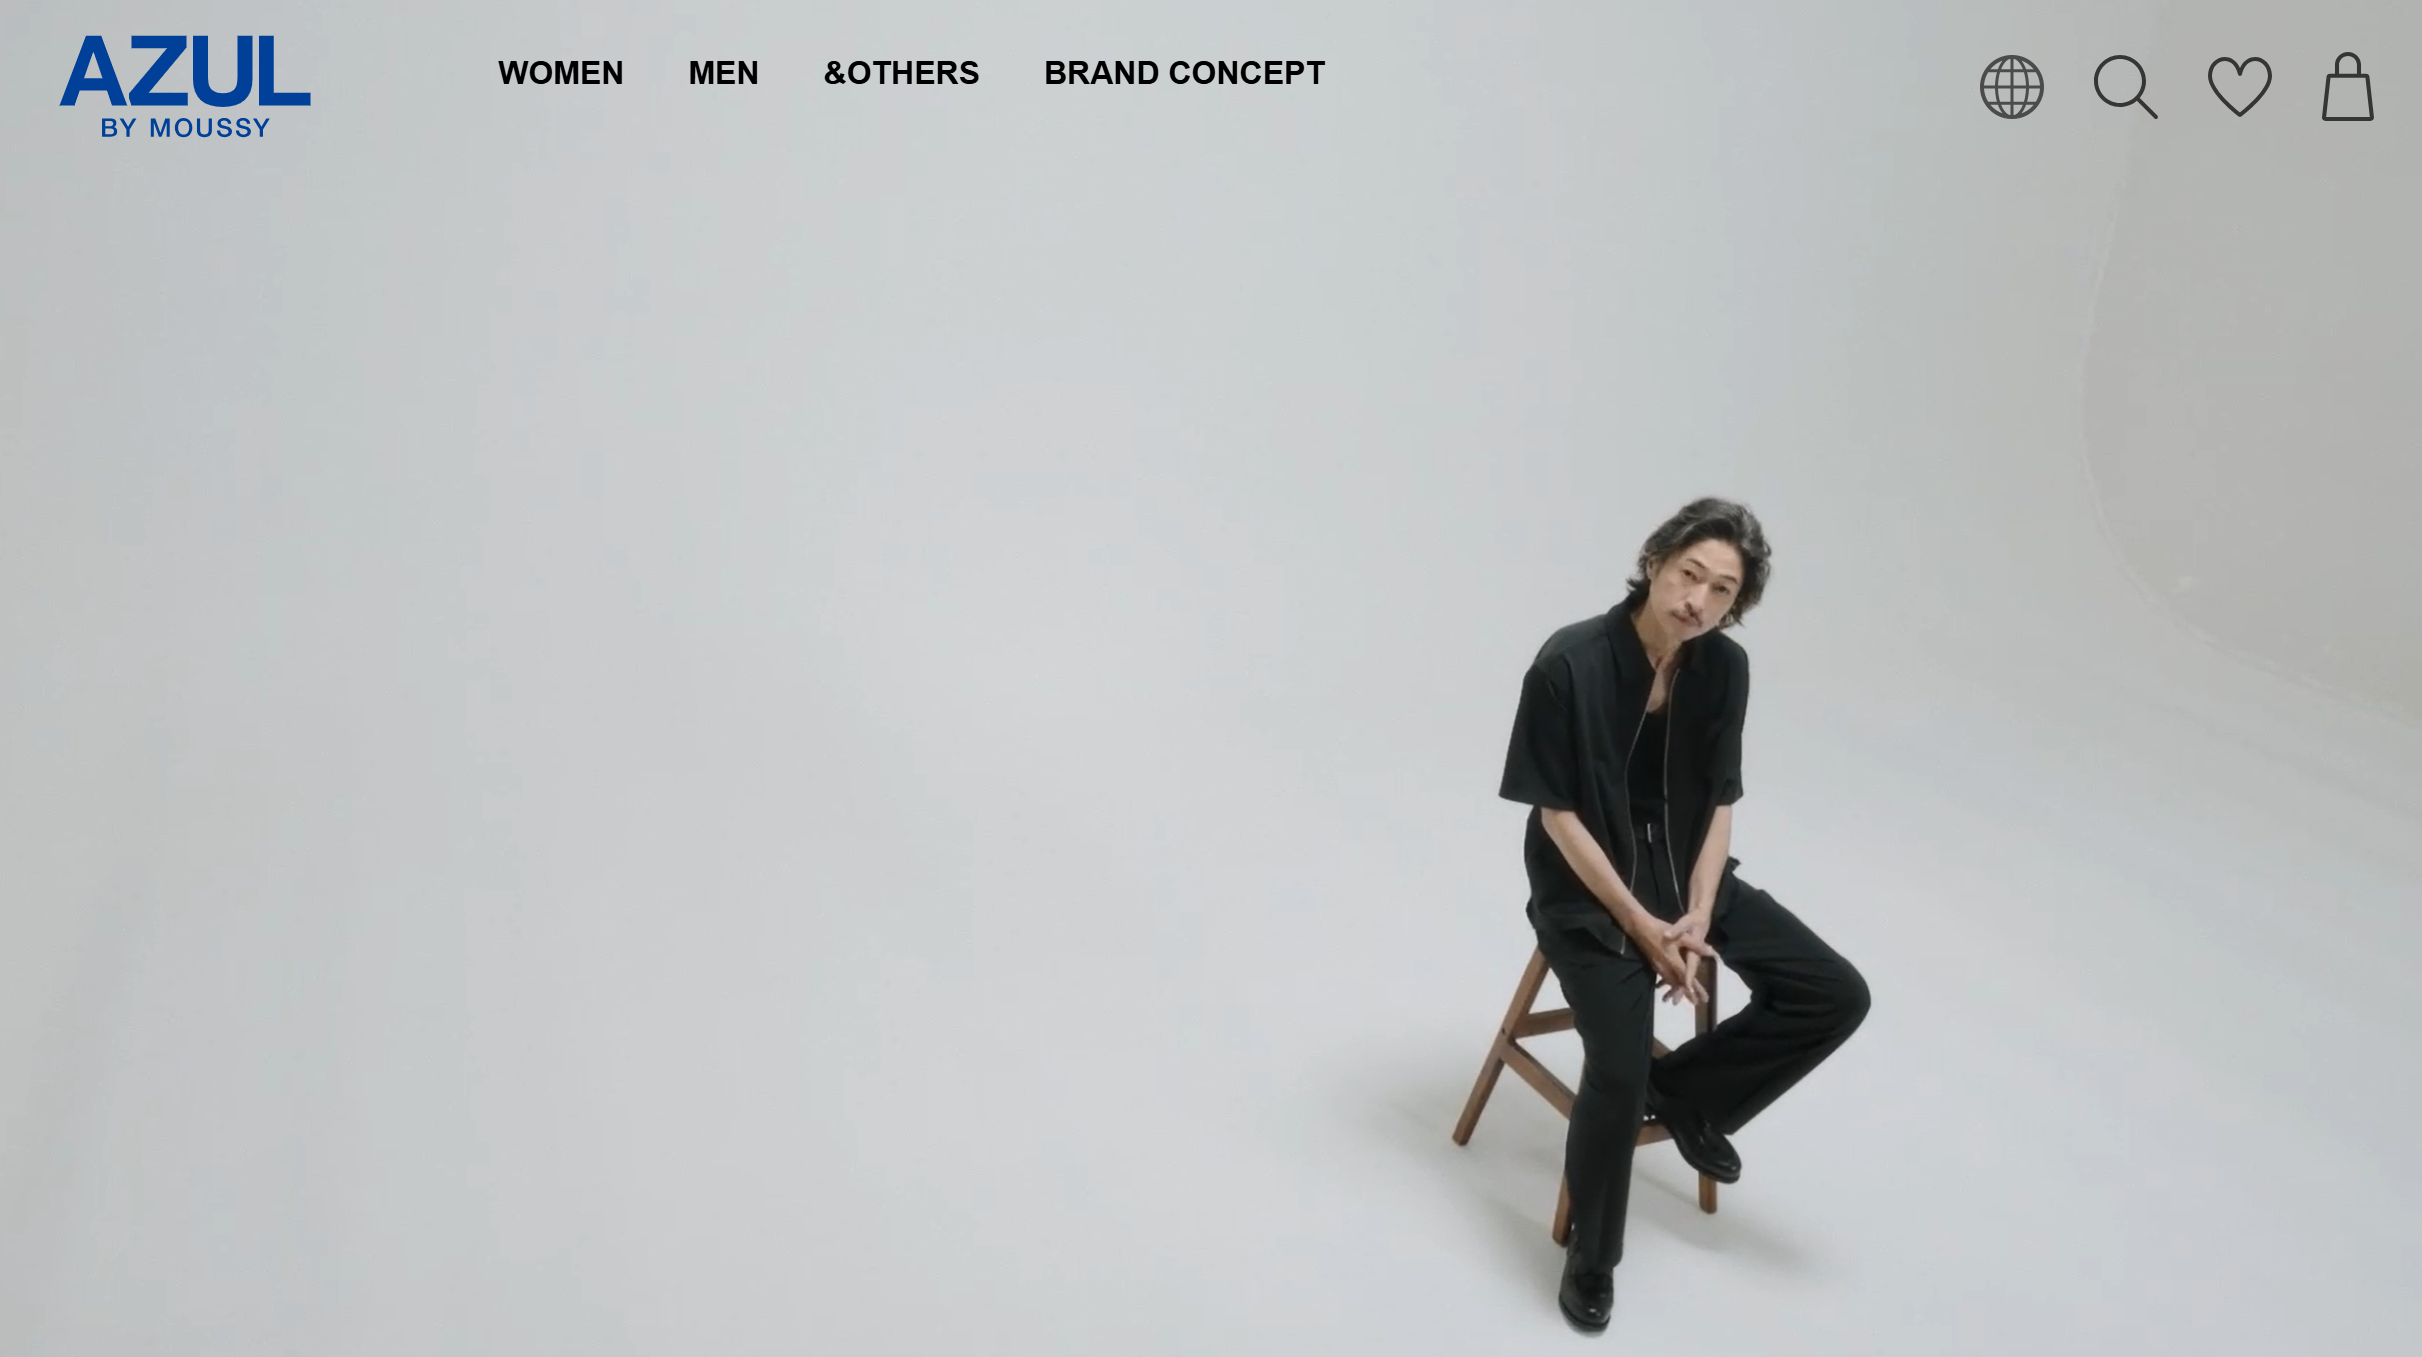Start a product search from the header
Screen dimensions: 2422x1357
[2125, 87]
